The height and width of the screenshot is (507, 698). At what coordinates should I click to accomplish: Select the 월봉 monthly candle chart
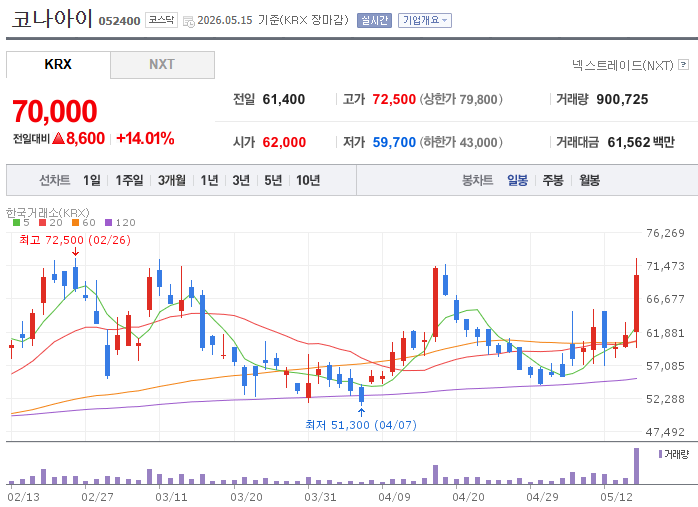coord(589,180)
